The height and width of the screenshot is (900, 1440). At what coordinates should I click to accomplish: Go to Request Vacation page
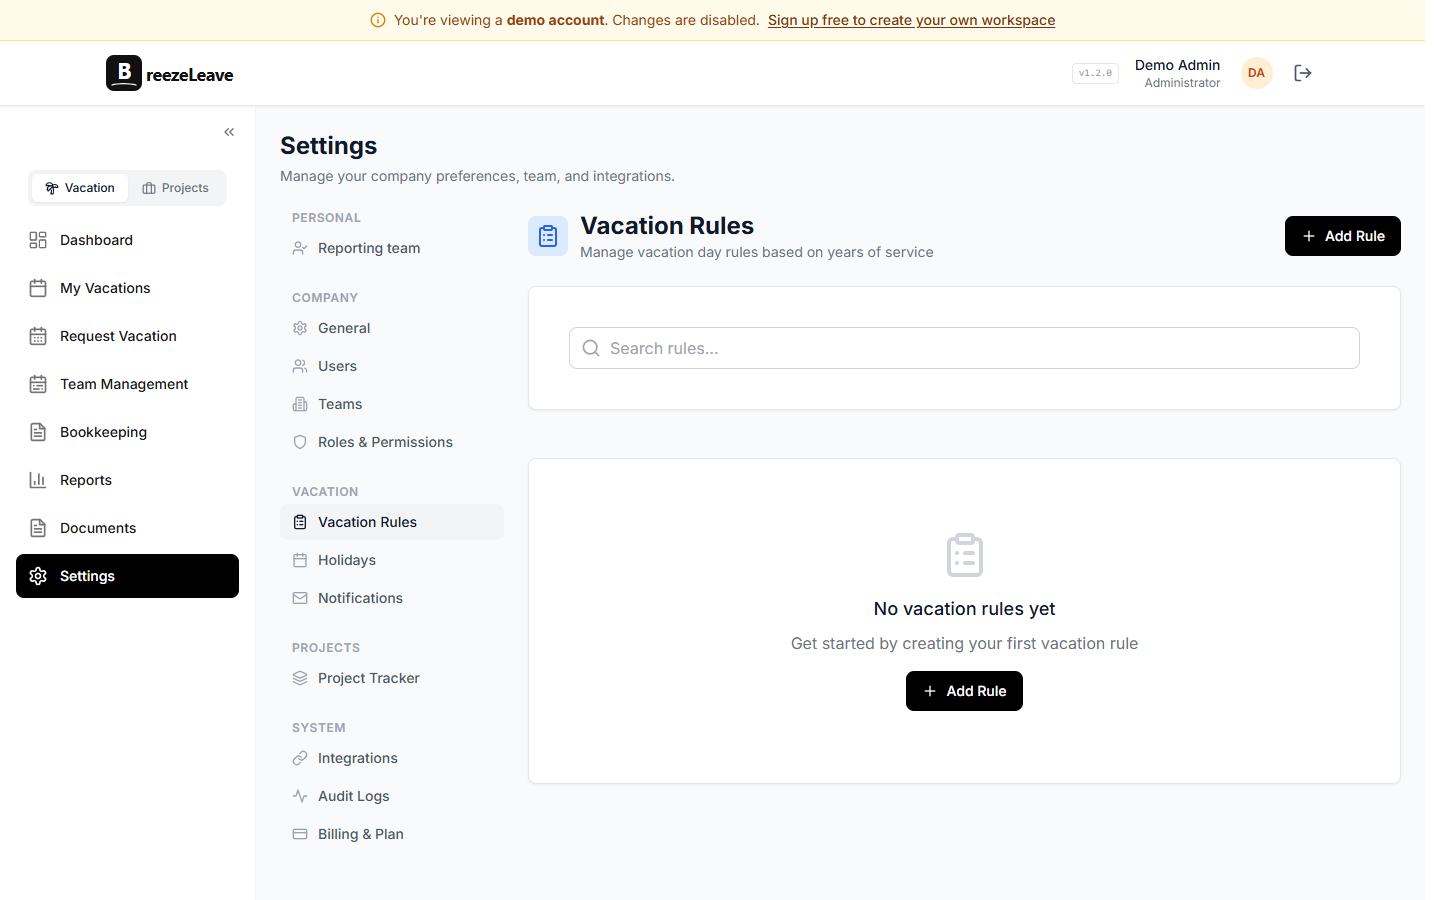pos(127,336)
